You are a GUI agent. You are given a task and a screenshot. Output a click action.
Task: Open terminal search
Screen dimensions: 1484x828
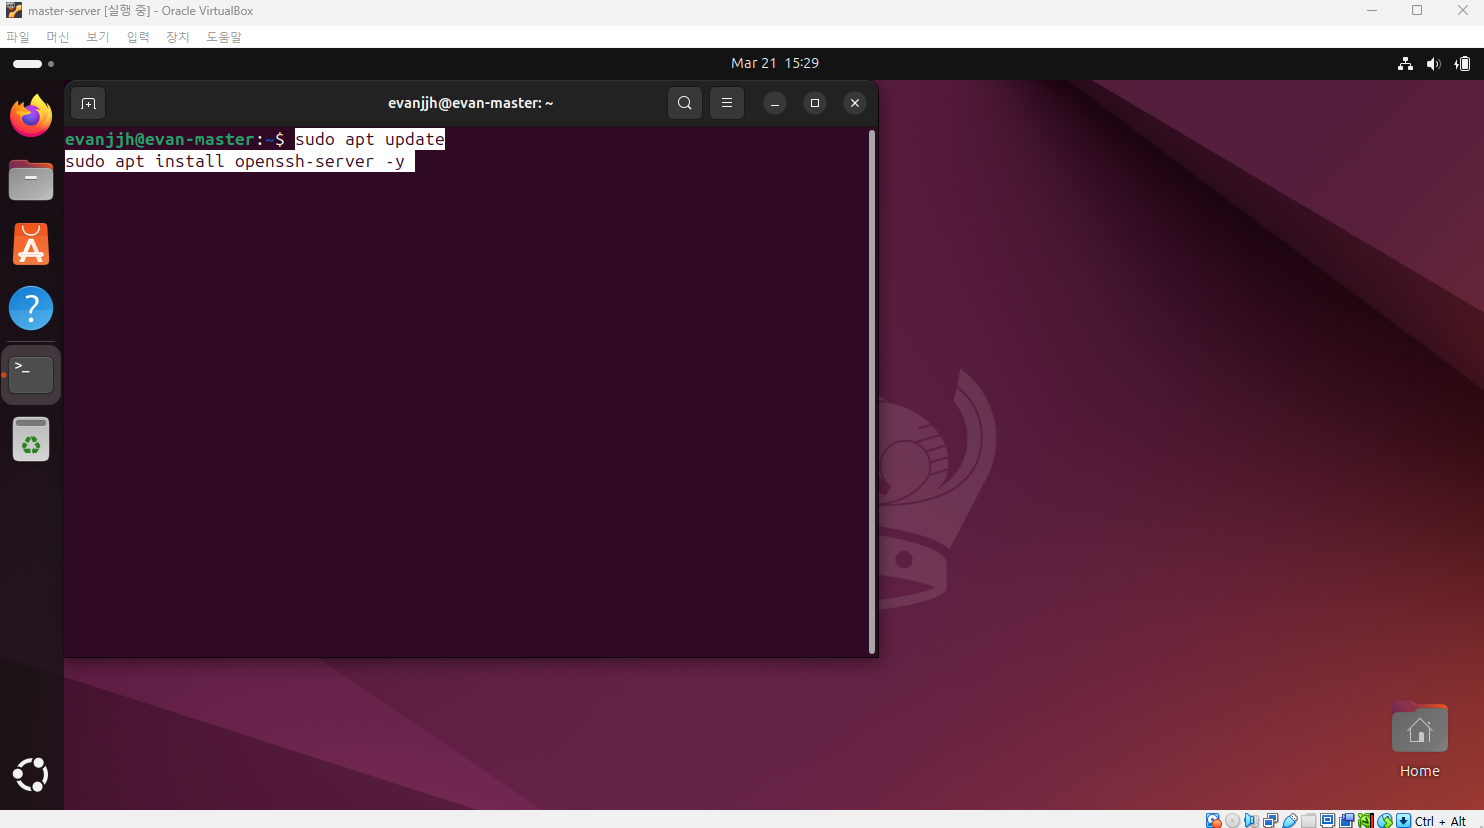click(685, 103)
